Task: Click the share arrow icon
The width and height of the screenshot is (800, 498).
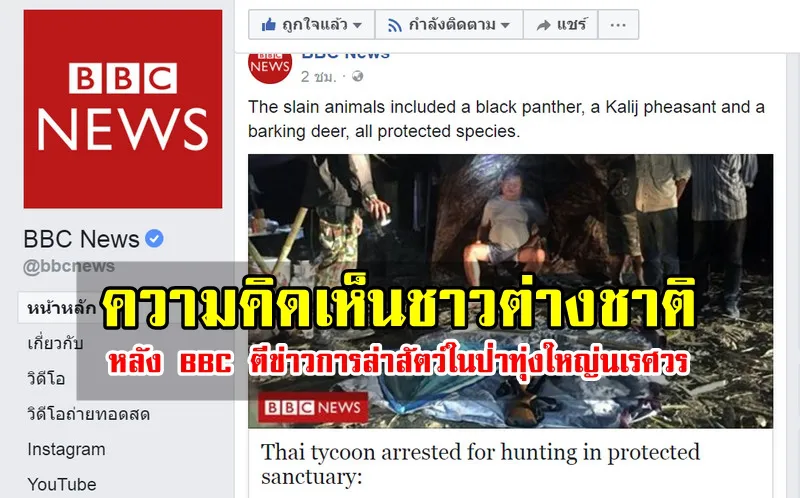Action: [544, 24]
